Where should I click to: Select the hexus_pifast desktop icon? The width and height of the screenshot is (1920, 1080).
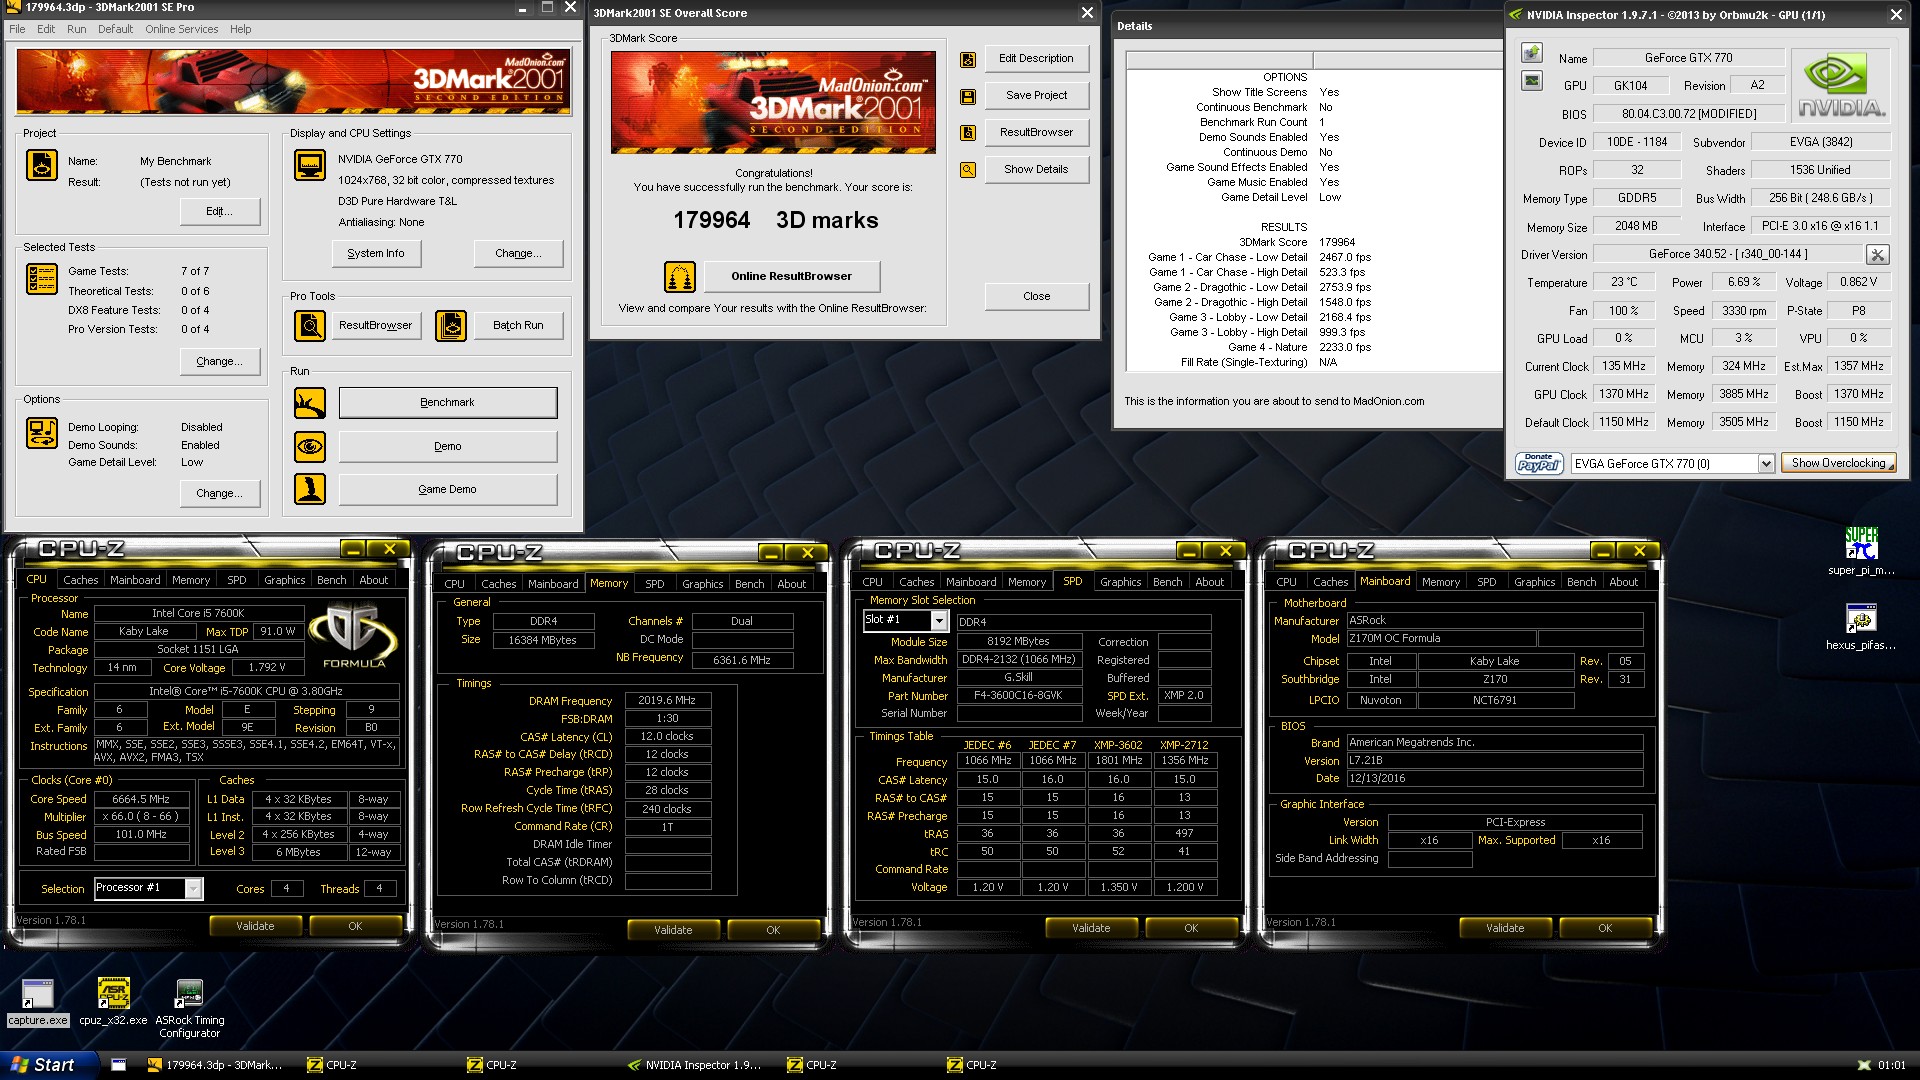click(1861, 627)
